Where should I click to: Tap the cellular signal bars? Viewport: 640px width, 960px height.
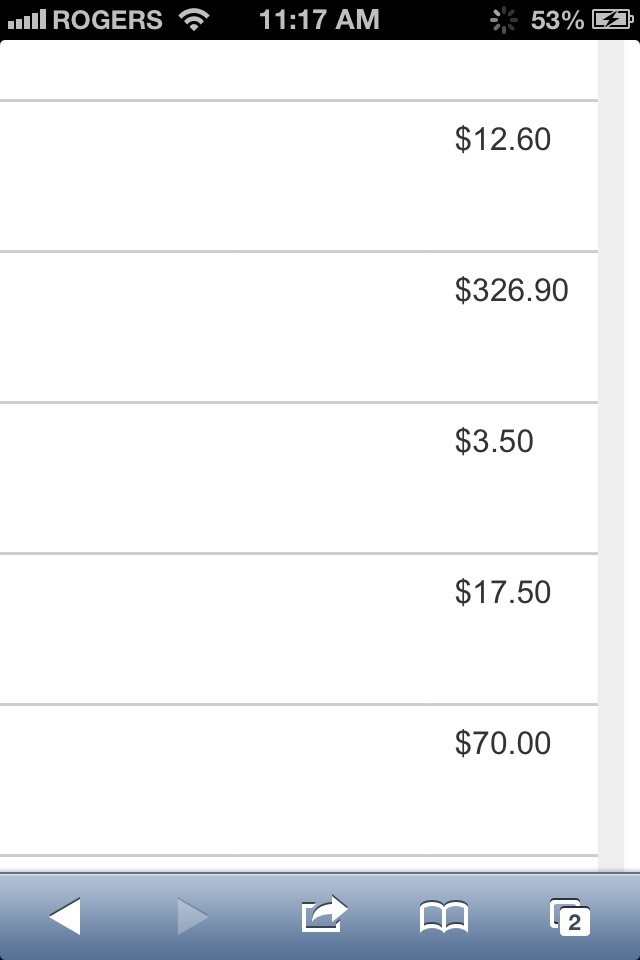click(x=27, y=20)
